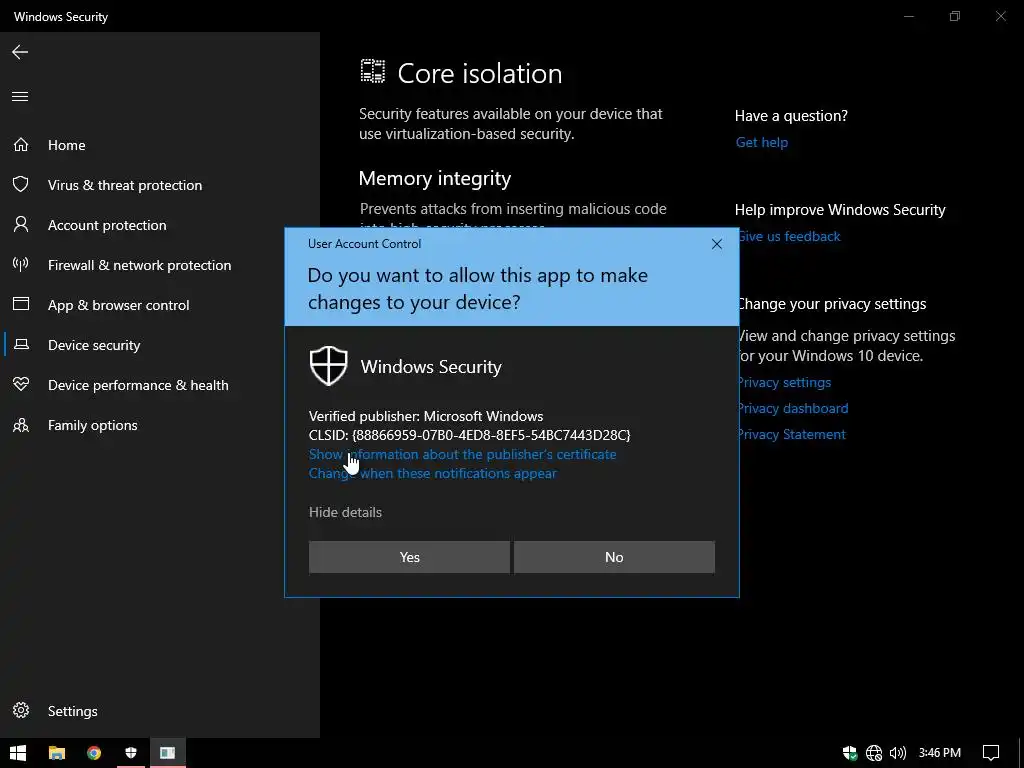Close the User Account Control dialog
The image size is (1024, 768).
click(x=716, y=244)
